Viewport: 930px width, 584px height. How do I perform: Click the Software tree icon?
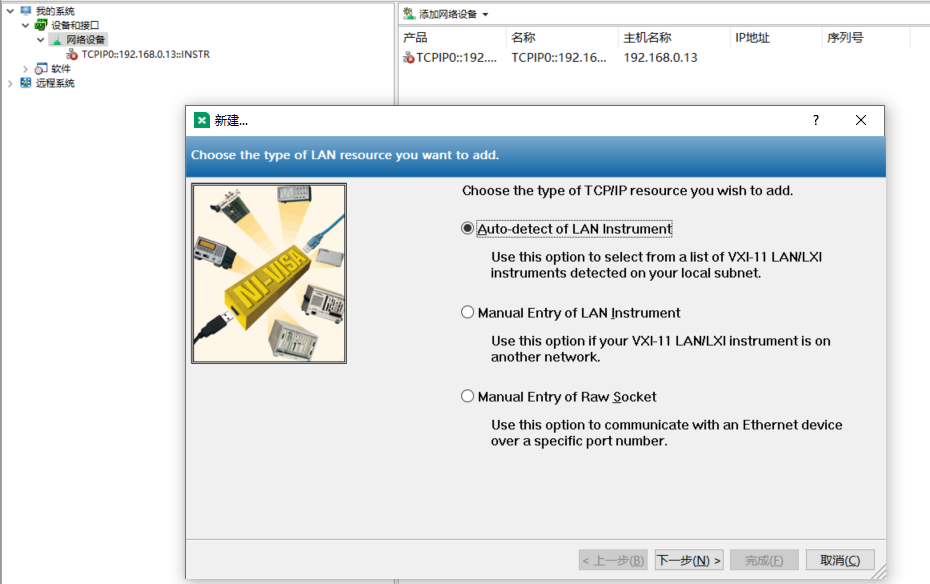click(x=41, y=69)
